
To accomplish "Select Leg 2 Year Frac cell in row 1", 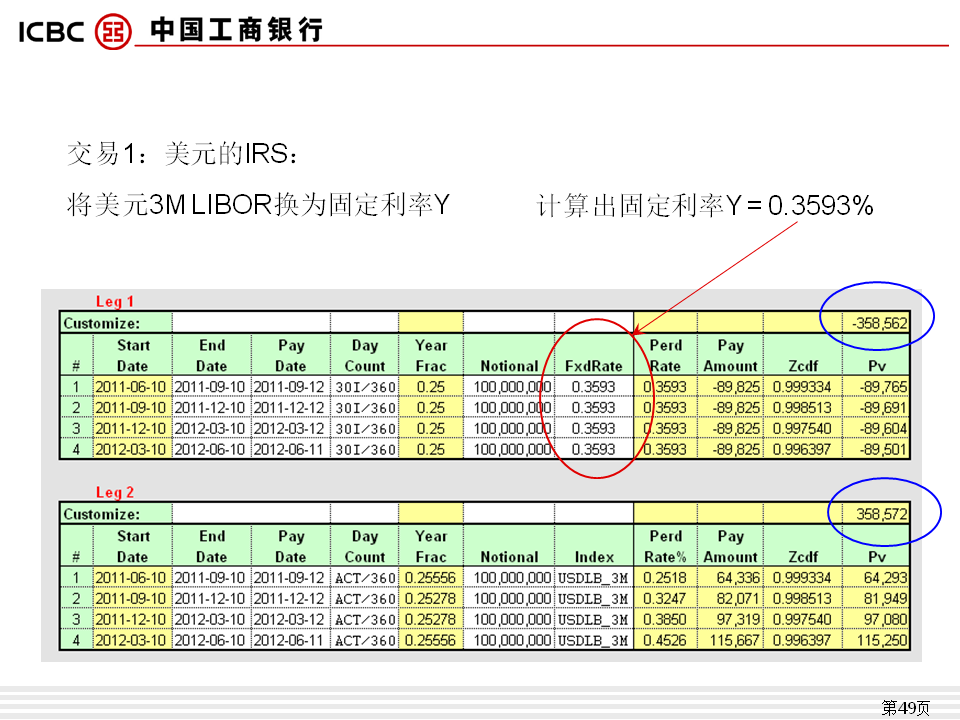I will [x=430, y=578].
